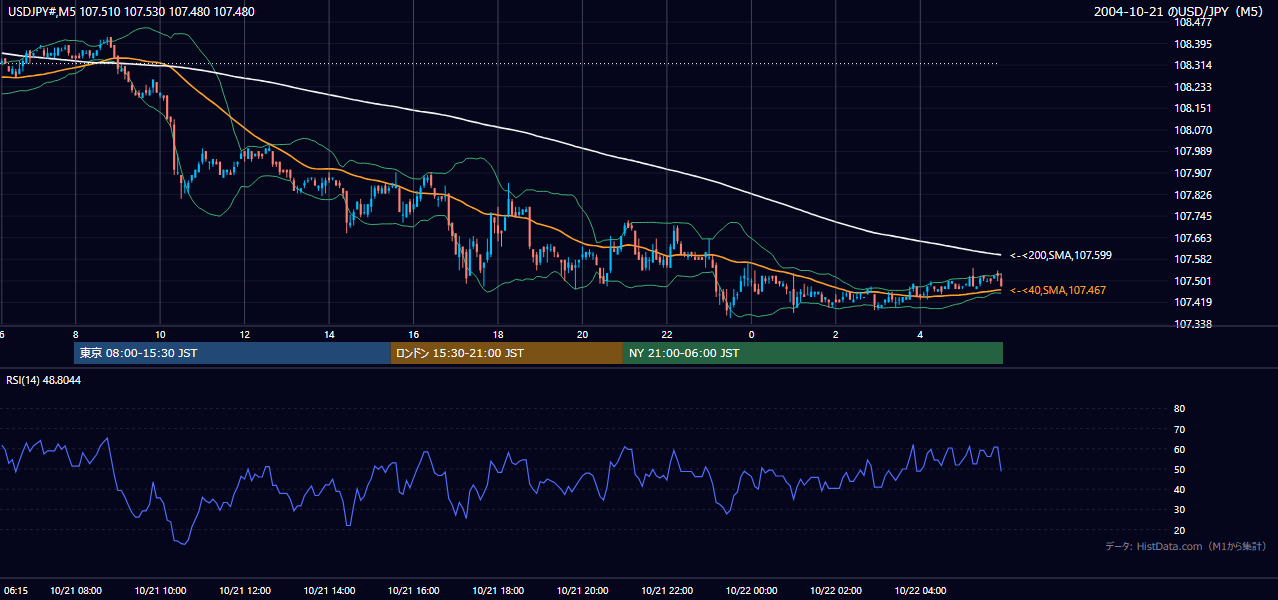The height and width of the screenshot is (600, 1278).
Task: Click hour marker 10 under the price chart
Action: coord(160,334)
